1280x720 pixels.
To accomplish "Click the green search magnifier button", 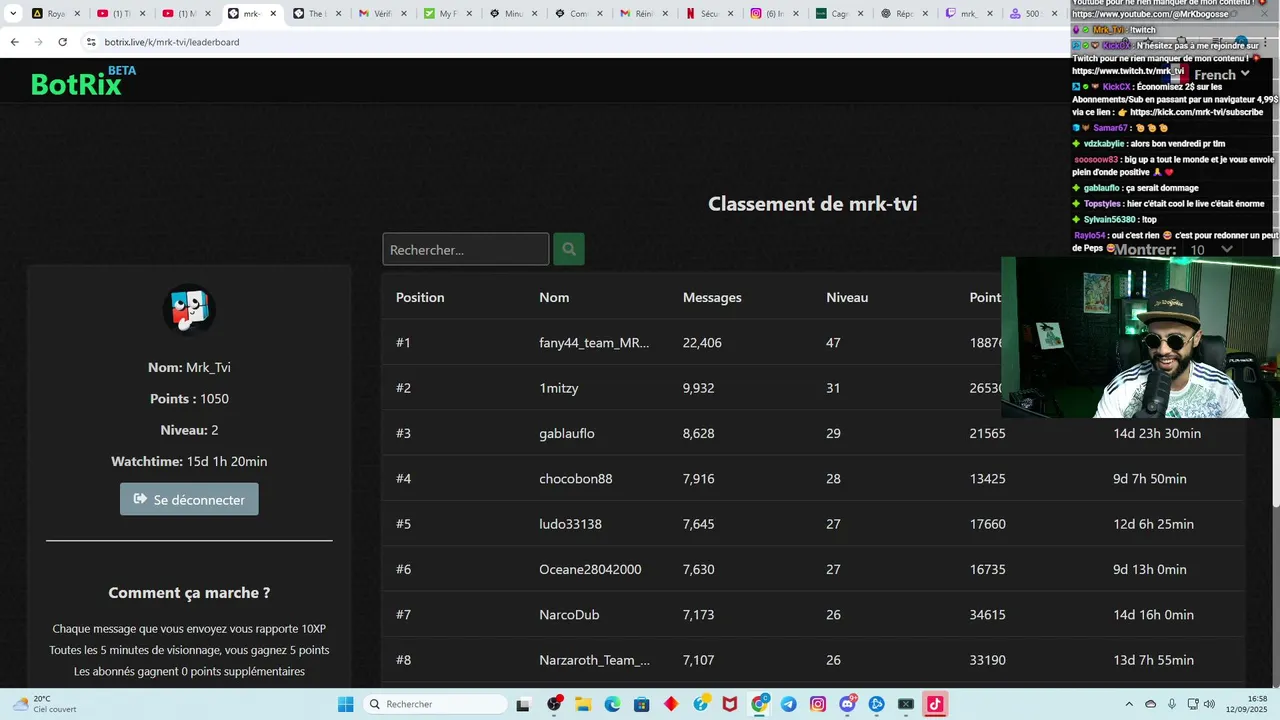I will [x=569, y=249].
